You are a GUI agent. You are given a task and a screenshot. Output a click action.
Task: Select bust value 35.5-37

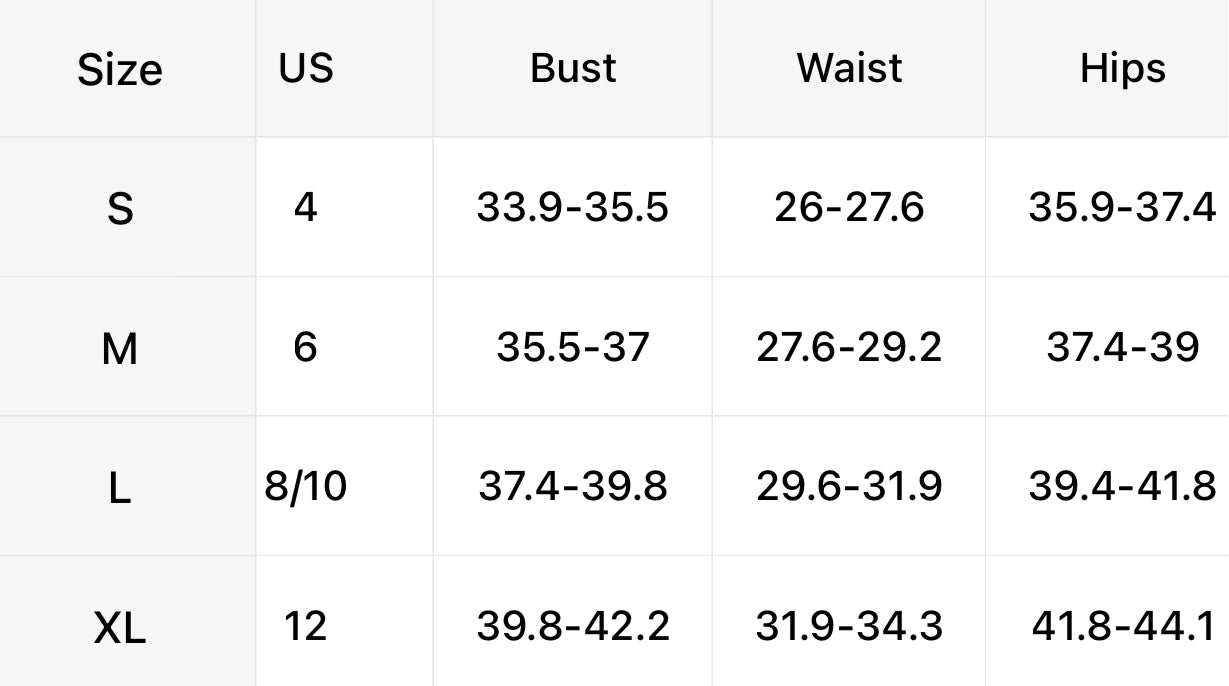click(x=573, y=348)
